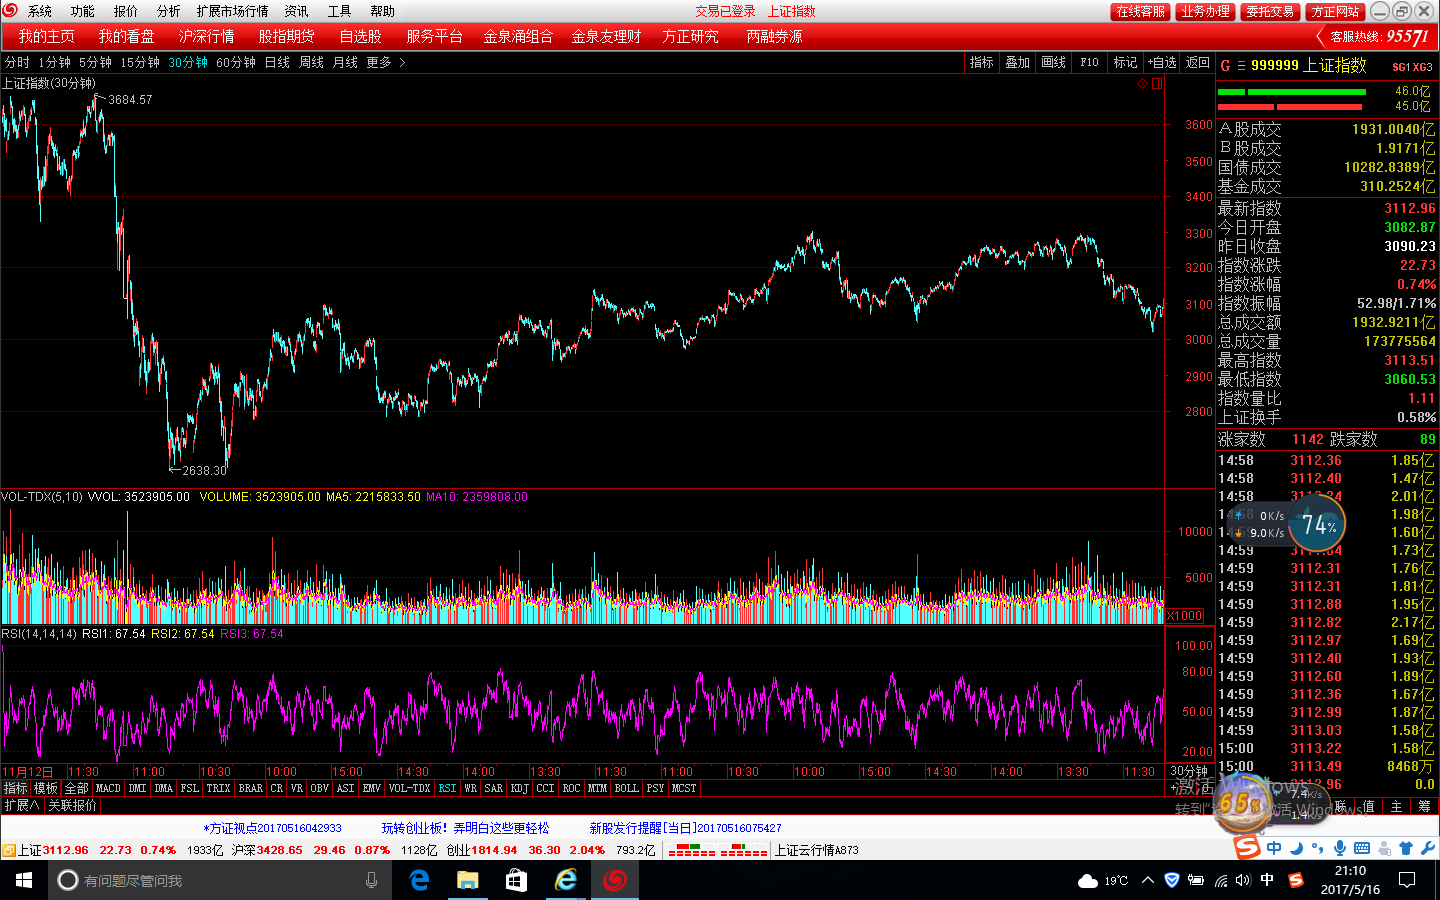The height and width of the screenshot is (900, 1440).
Task: Open the action center notification icon
Action: [1407, 880]
